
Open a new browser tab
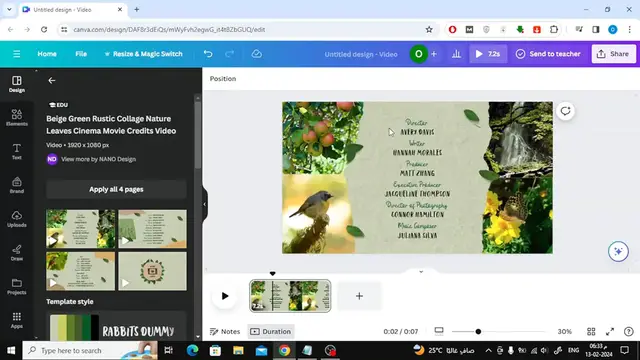(137, 9)
